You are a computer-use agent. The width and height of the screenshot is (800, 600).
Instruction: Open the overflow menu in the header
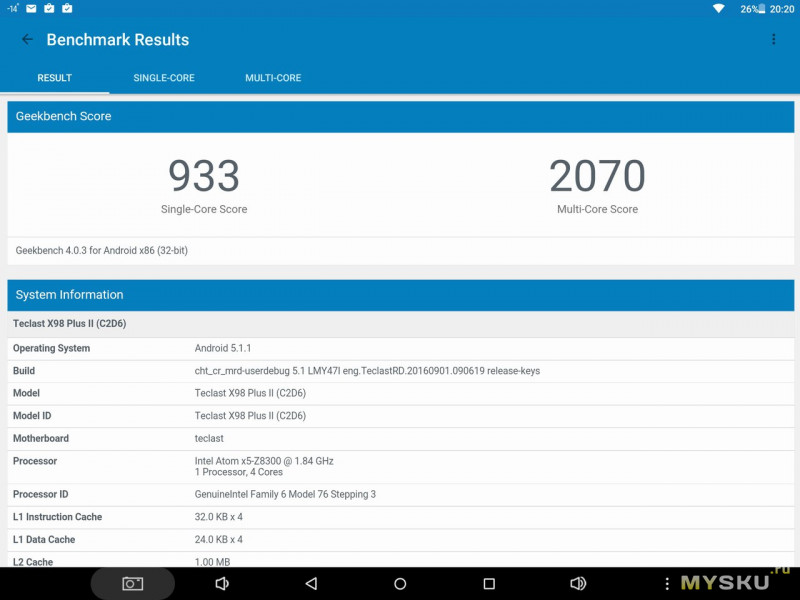click(x=773, y=39)
